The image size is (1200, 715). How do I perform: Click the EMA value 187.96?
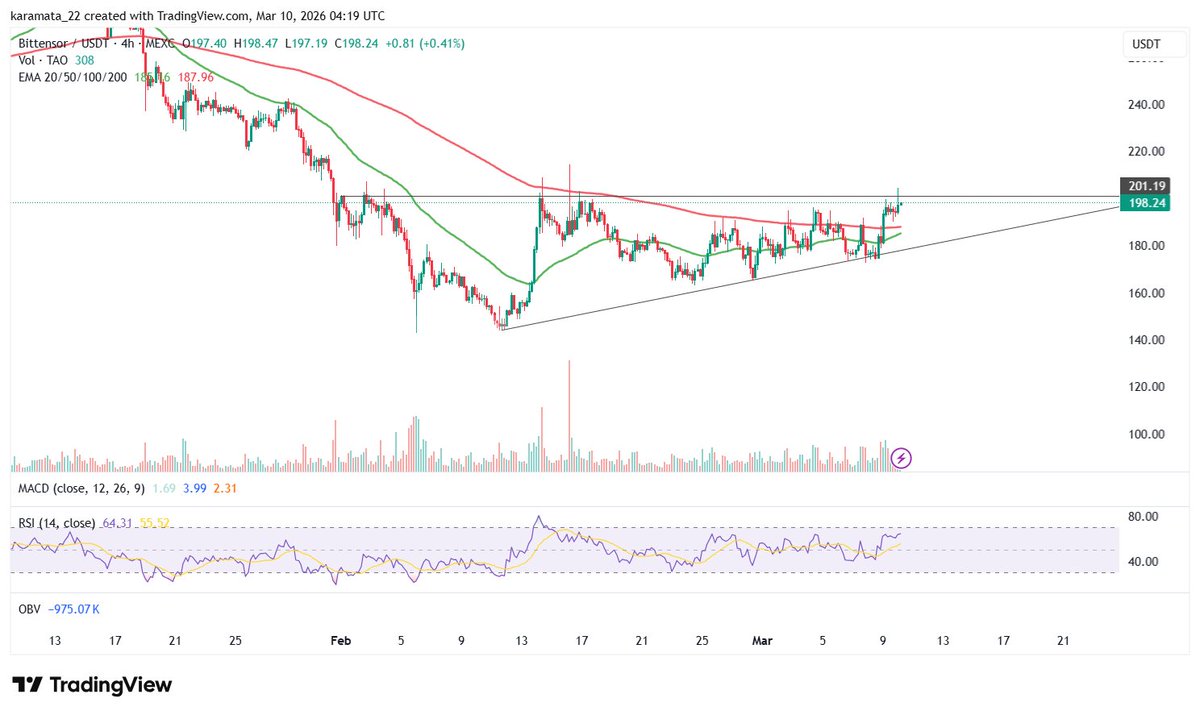pos(194,77)
